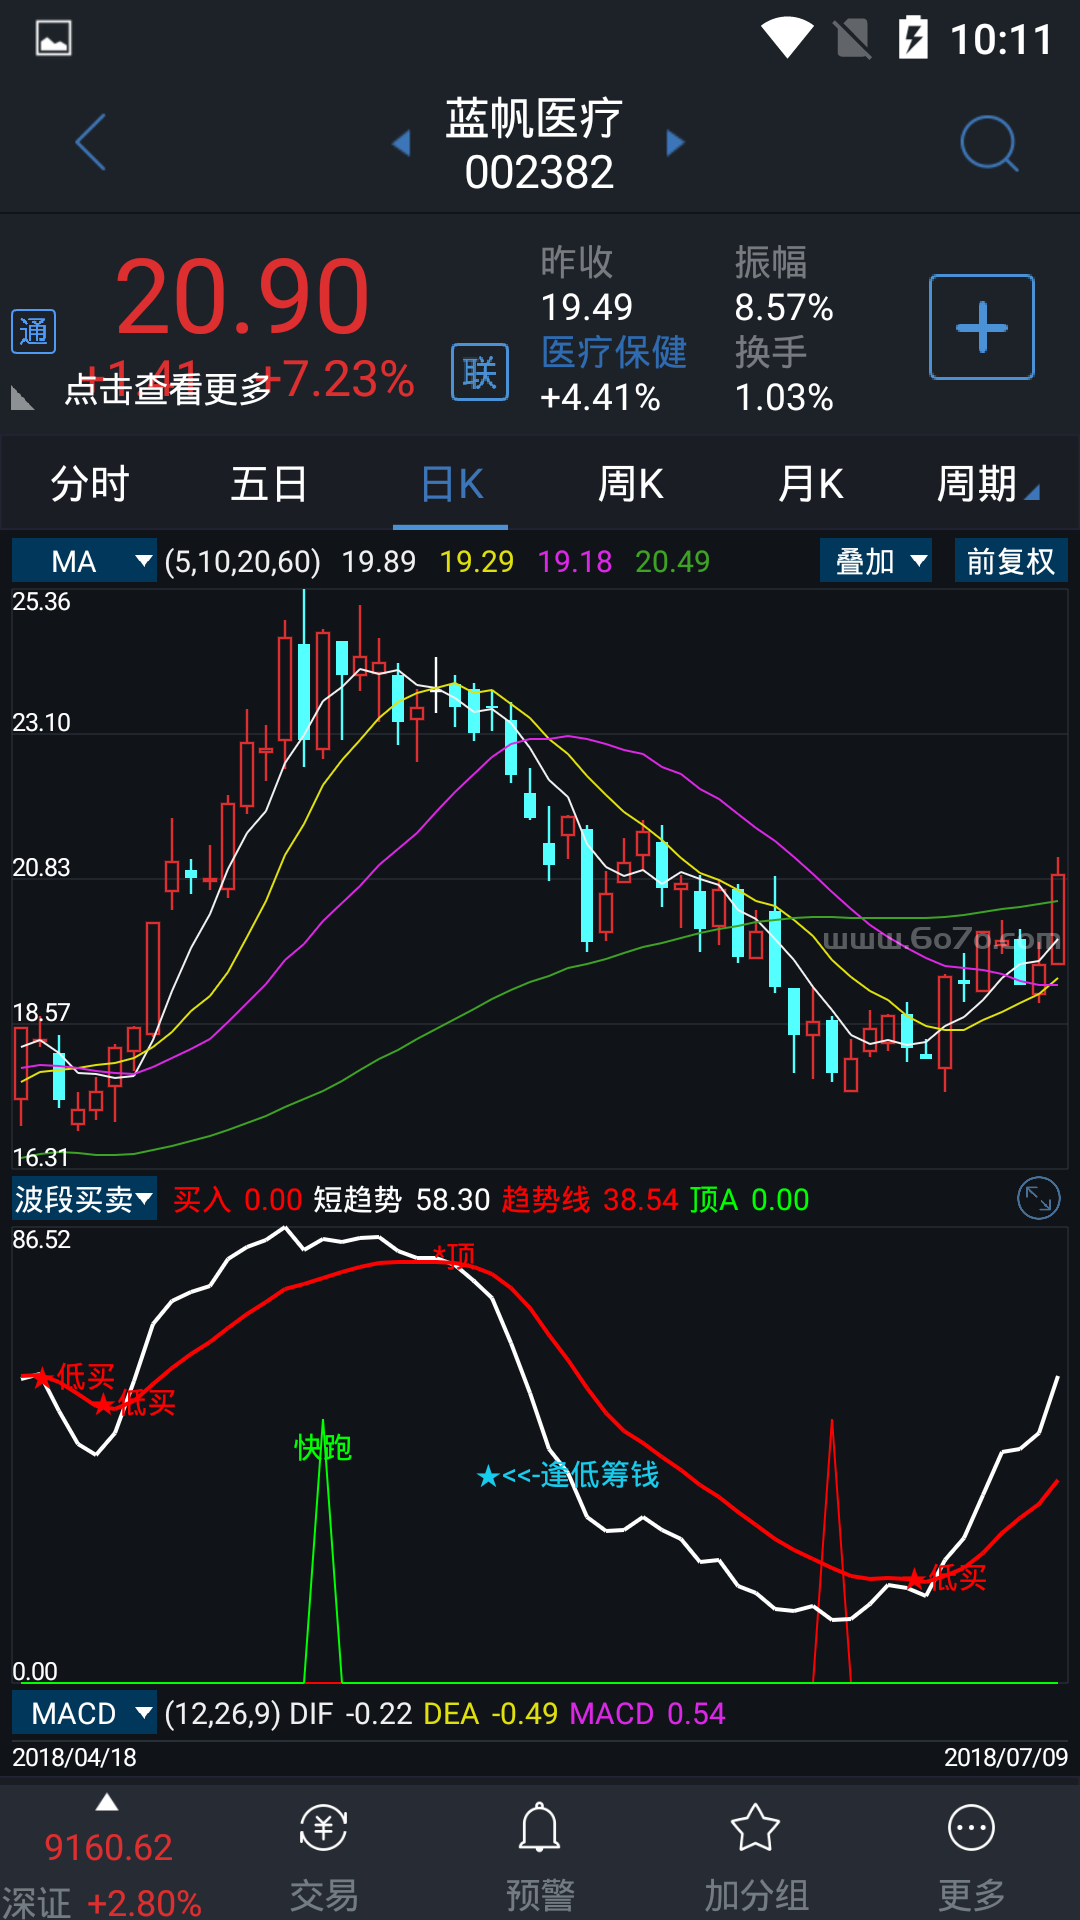Tap the +7.23% change percentage
Screen dimensions: 1080x1920
point(338,379)
